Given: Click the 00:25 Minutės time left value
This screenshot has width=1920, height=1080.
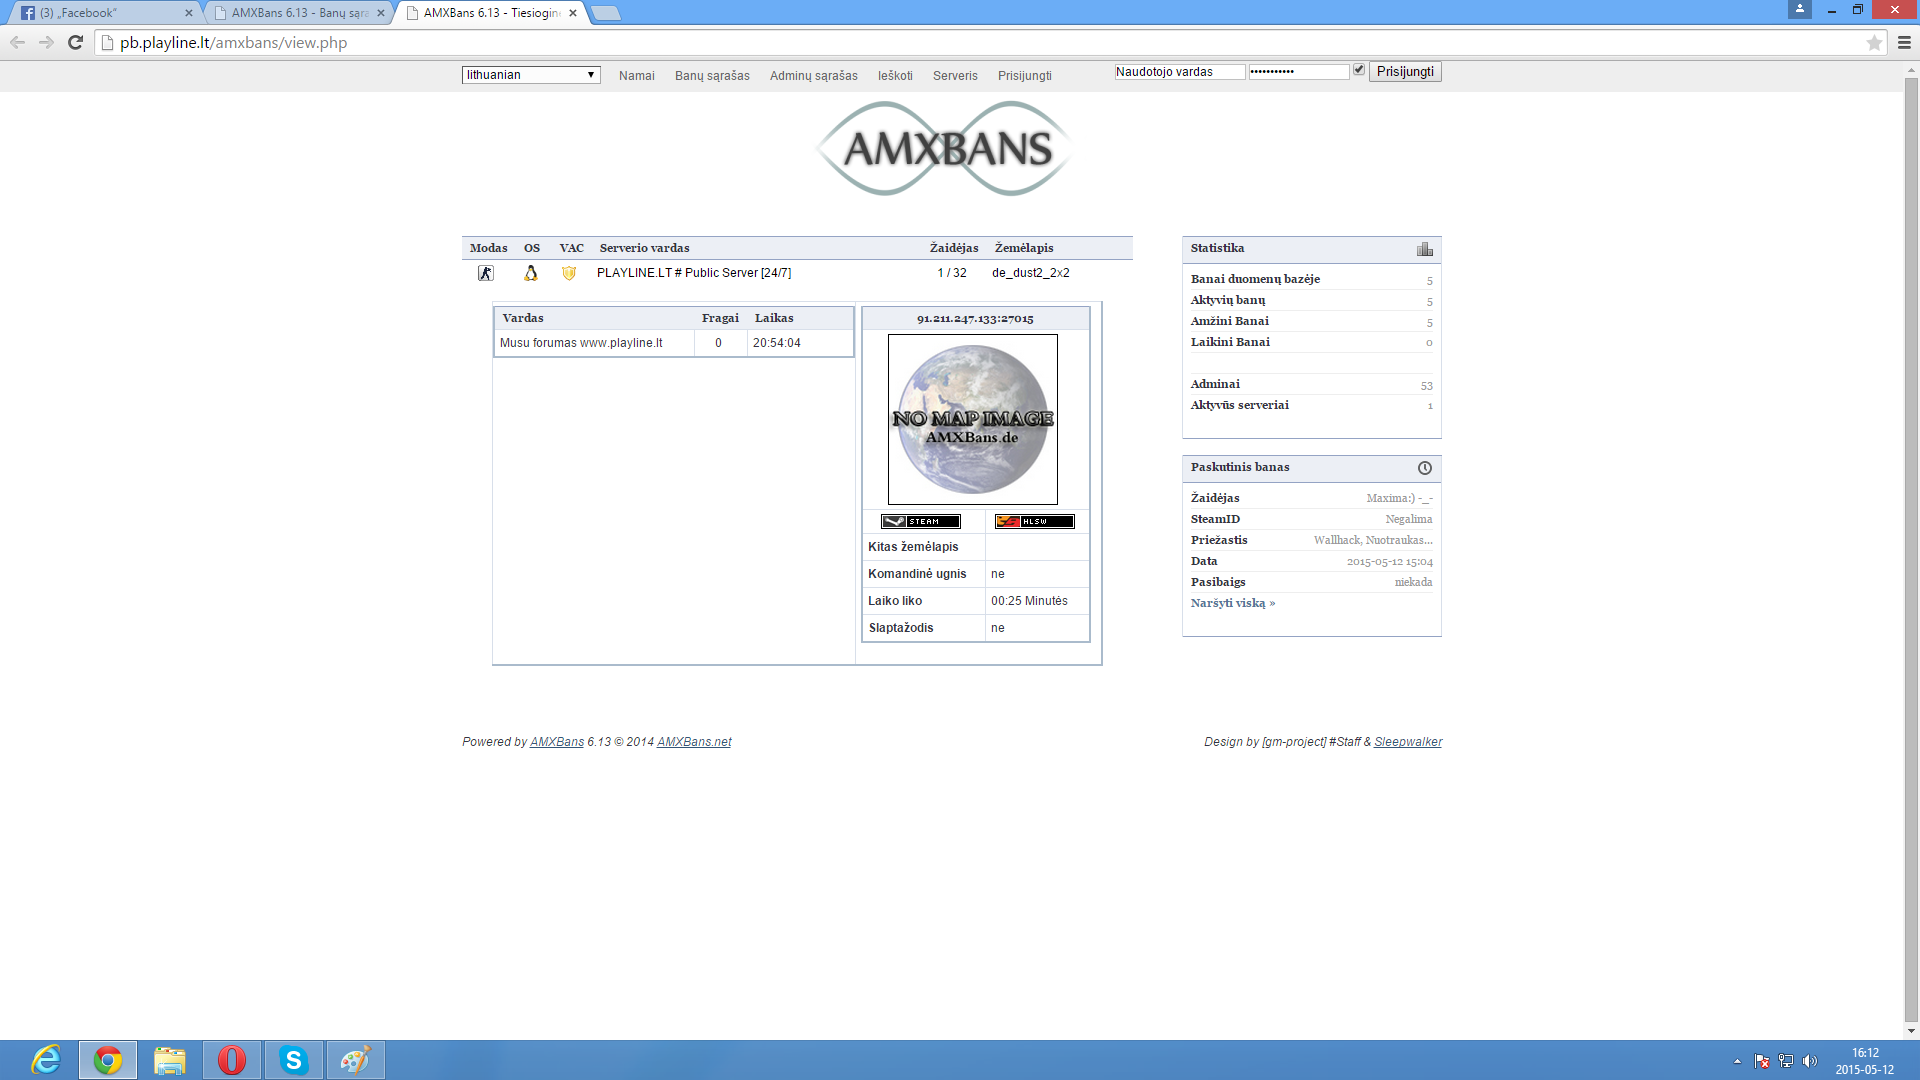Looking at the screenshot, I should point(1029,601).
